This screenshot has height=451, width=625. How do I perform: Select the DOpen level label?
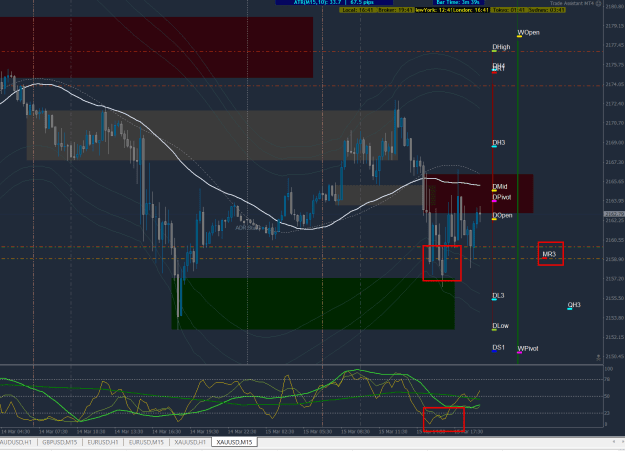pyautogui.click(x=502, y=216)
